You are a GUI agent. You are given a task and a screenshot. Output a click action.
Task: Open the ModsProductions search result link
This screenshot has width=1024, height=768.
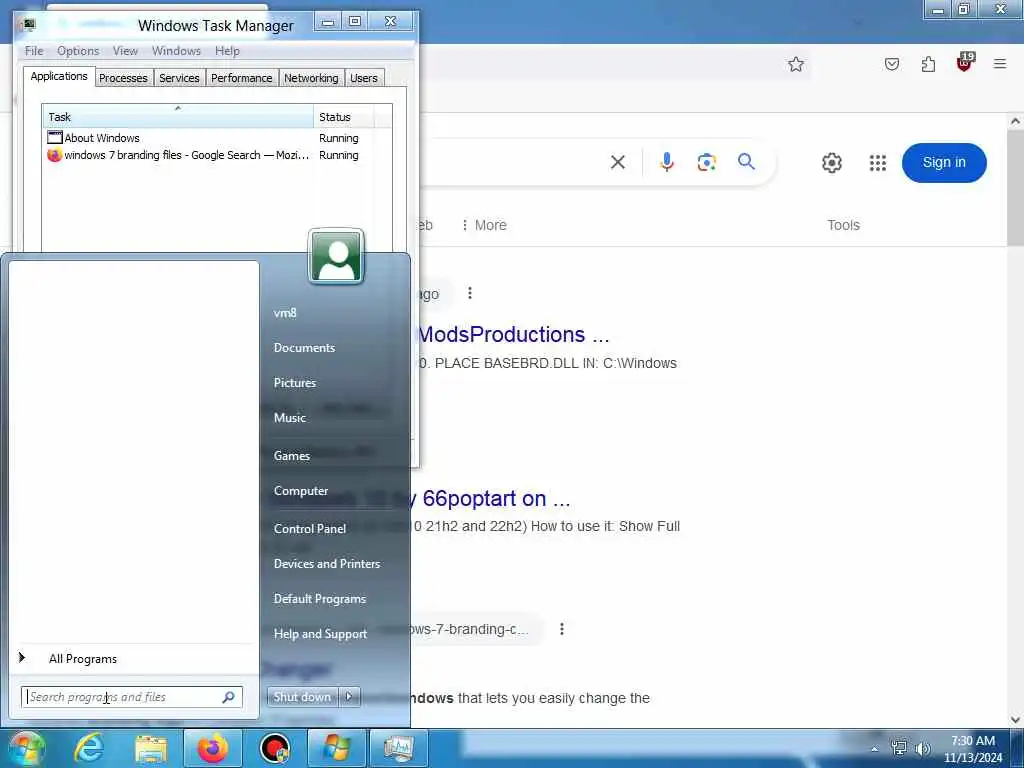point(513,334)
